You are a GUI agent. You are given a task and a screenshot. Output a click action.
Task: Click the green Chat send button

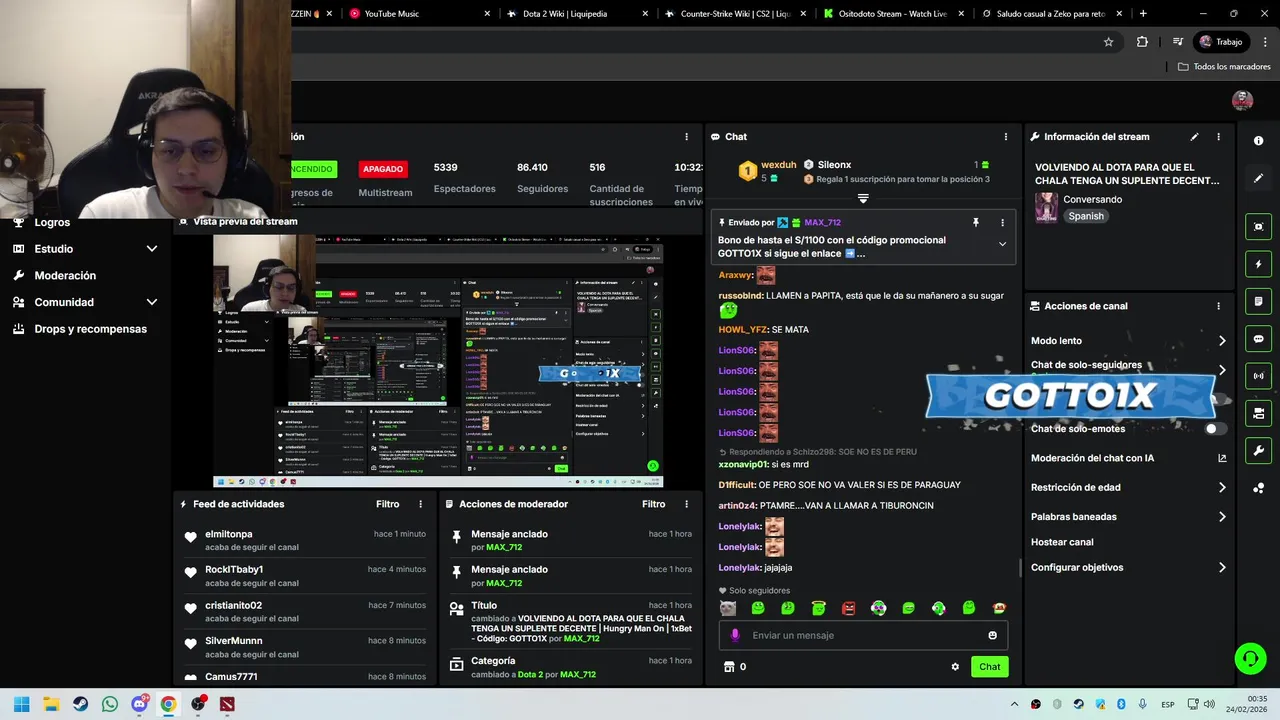989,667
